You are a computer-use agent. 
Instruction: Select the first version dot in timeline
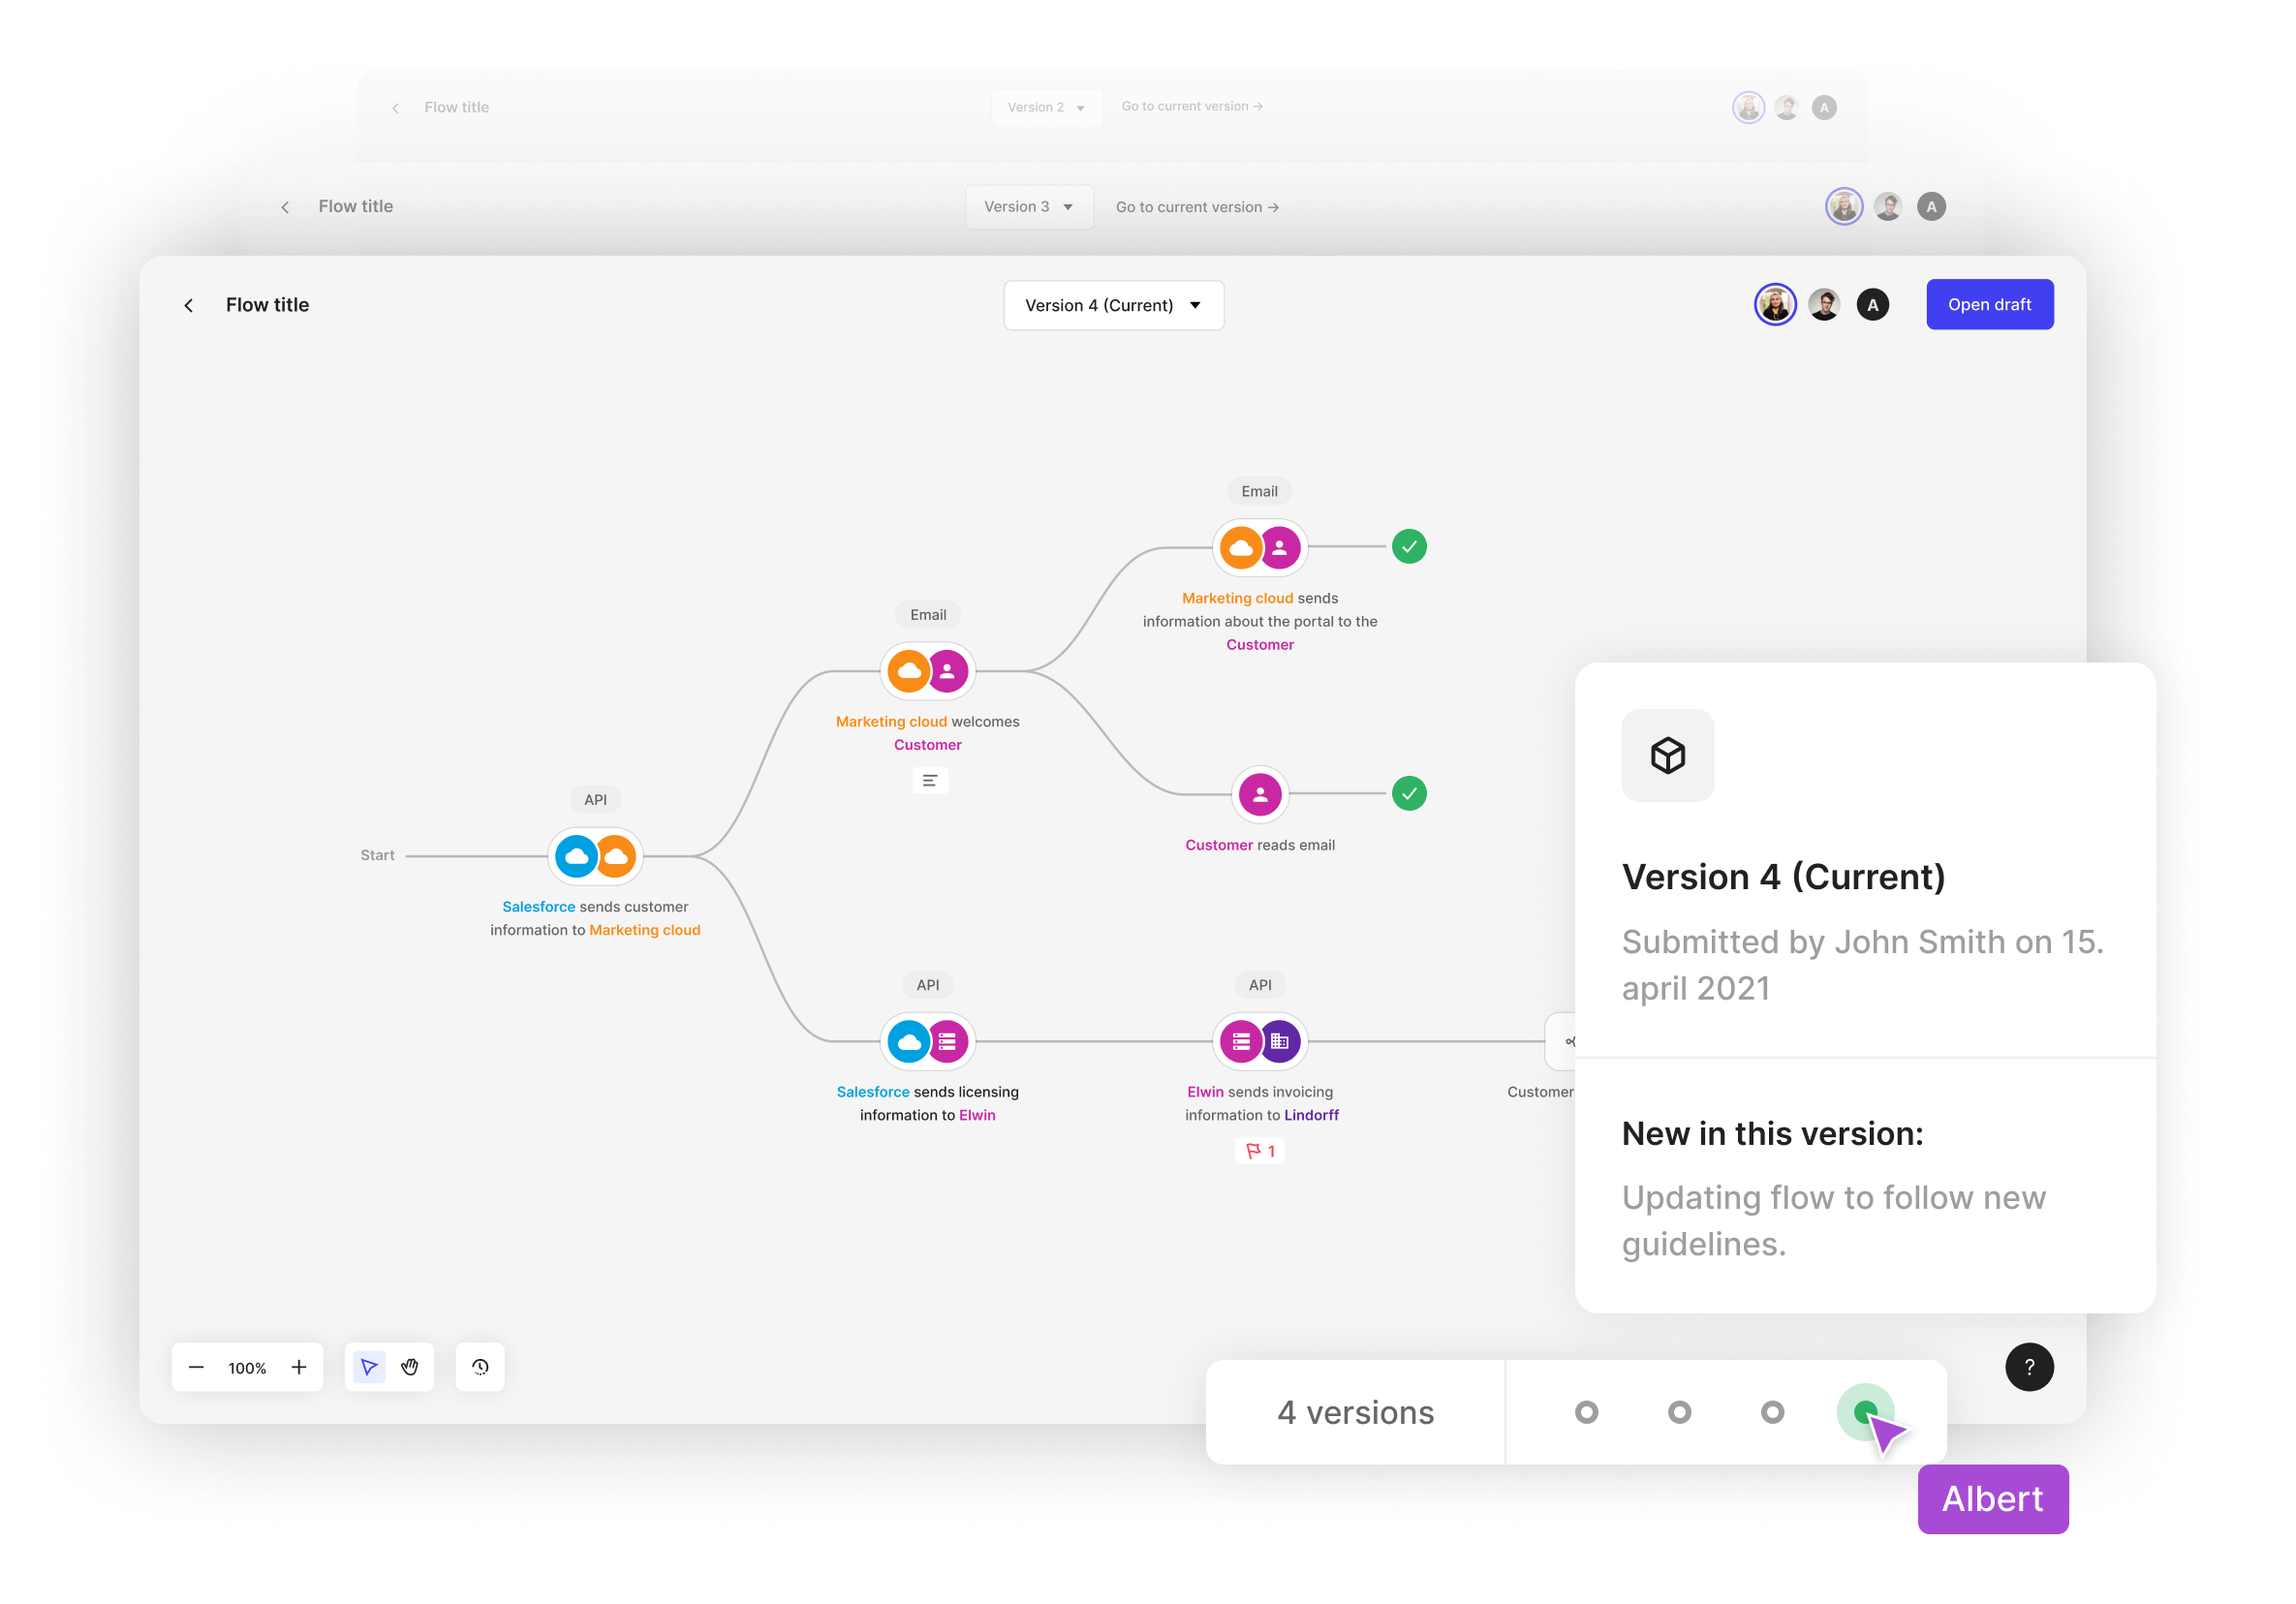pyautogui.click(x=1586, y=1412)
